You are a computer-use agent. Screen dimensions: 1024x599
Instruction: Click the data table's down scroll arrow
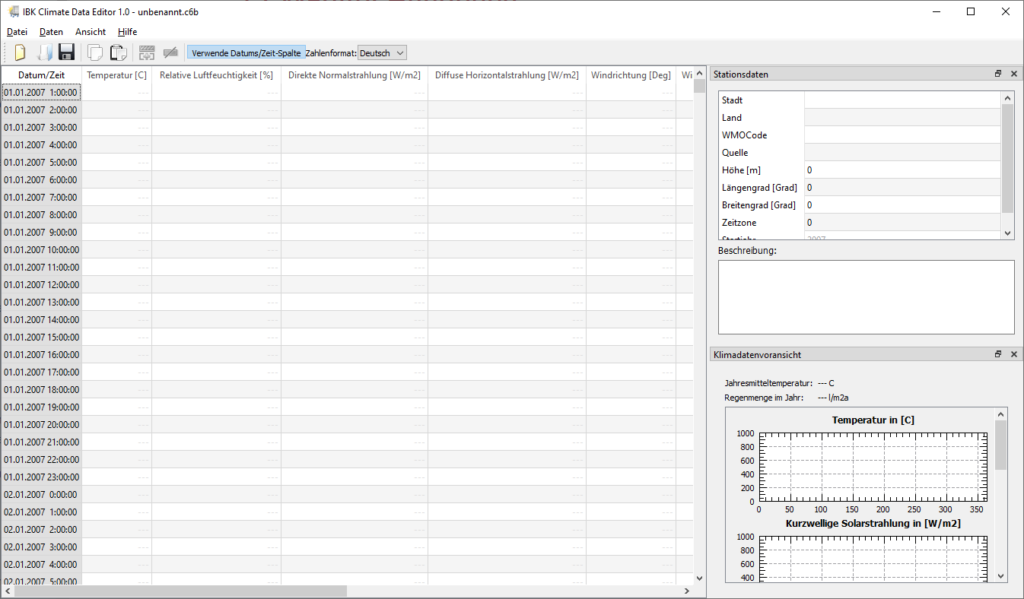coord(699,578)
